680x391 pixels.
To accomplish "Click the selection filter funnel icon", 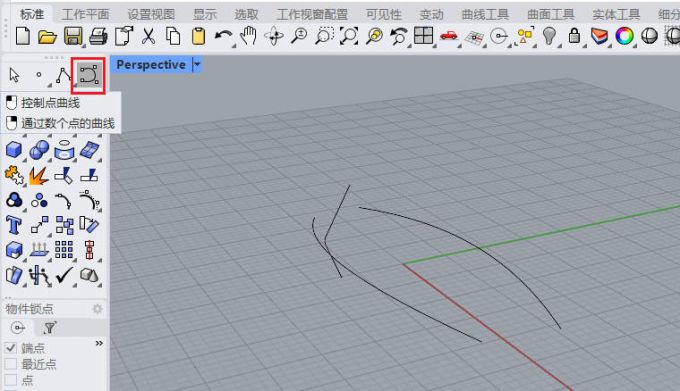I will coord(50,328).
